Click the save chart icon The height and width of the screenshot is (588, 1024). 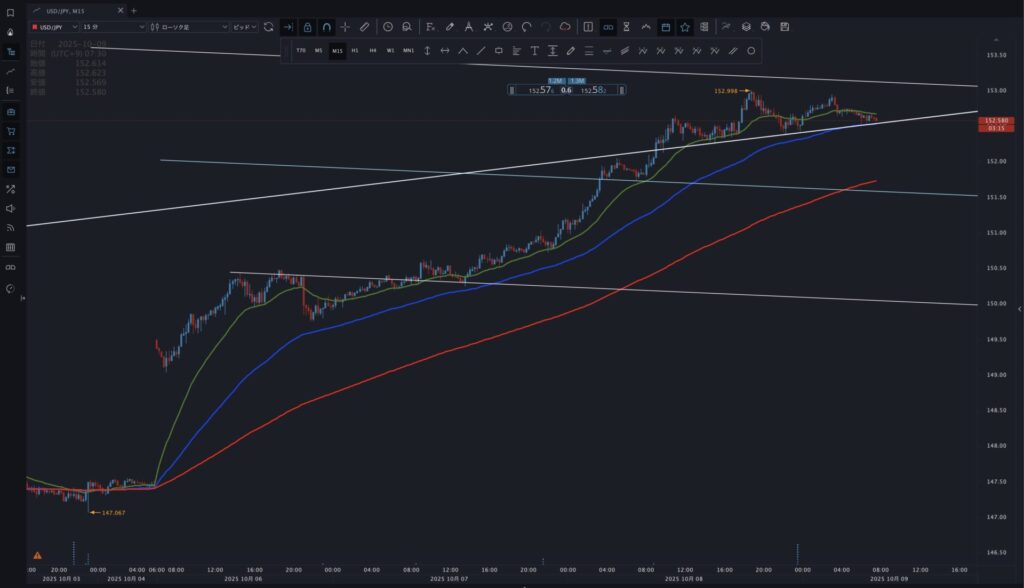784,27
